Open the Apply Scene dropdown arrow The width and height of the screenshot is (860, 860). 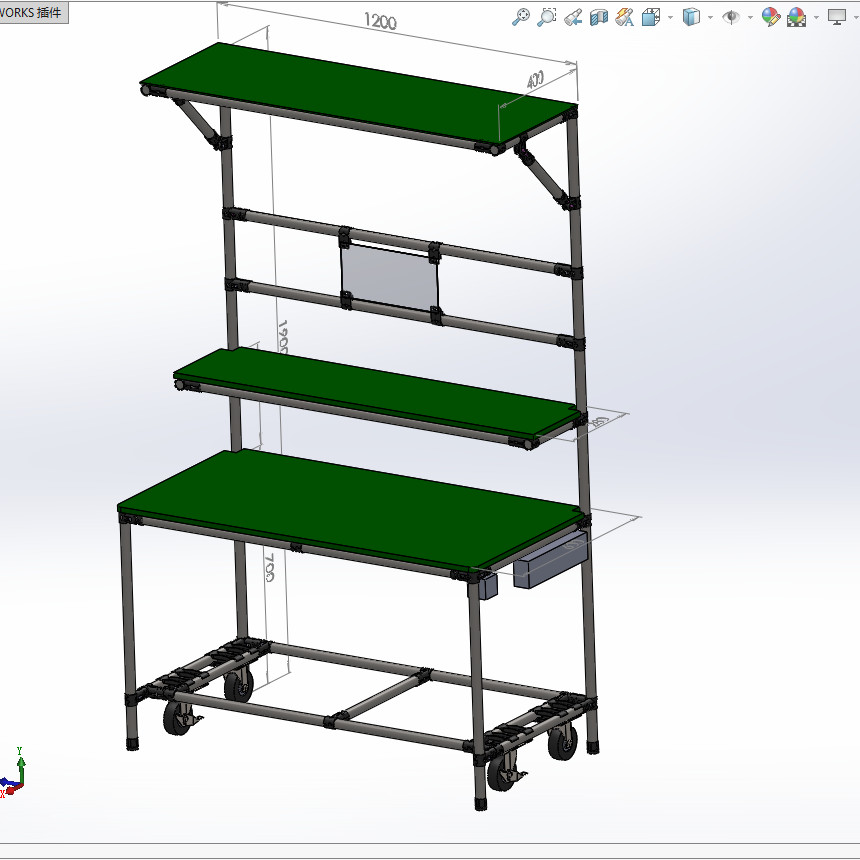[816, 18]
